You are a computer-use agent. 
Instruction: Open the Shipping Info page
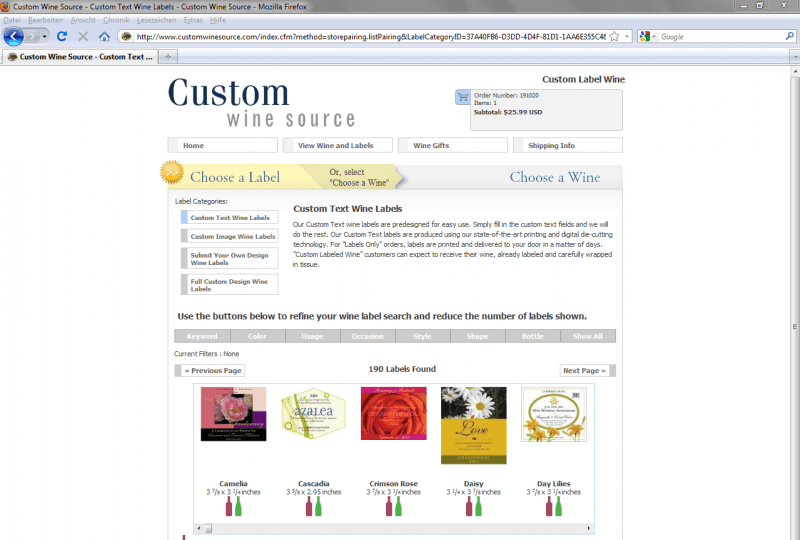coord(568,145)
